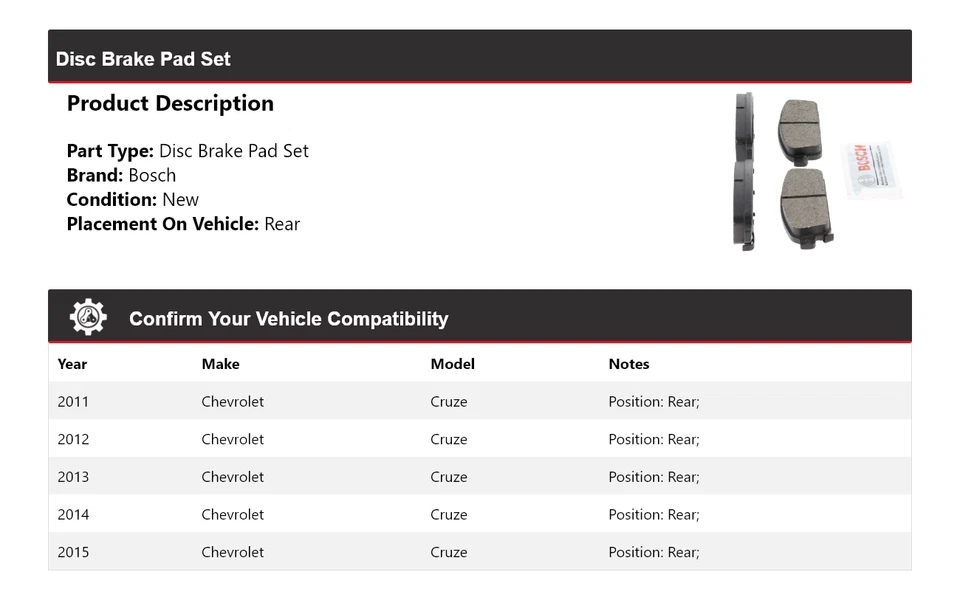The height and width of the screenshot is (600, 960).
Task: Click the gear compatibility icon
Action: point(88,317)
